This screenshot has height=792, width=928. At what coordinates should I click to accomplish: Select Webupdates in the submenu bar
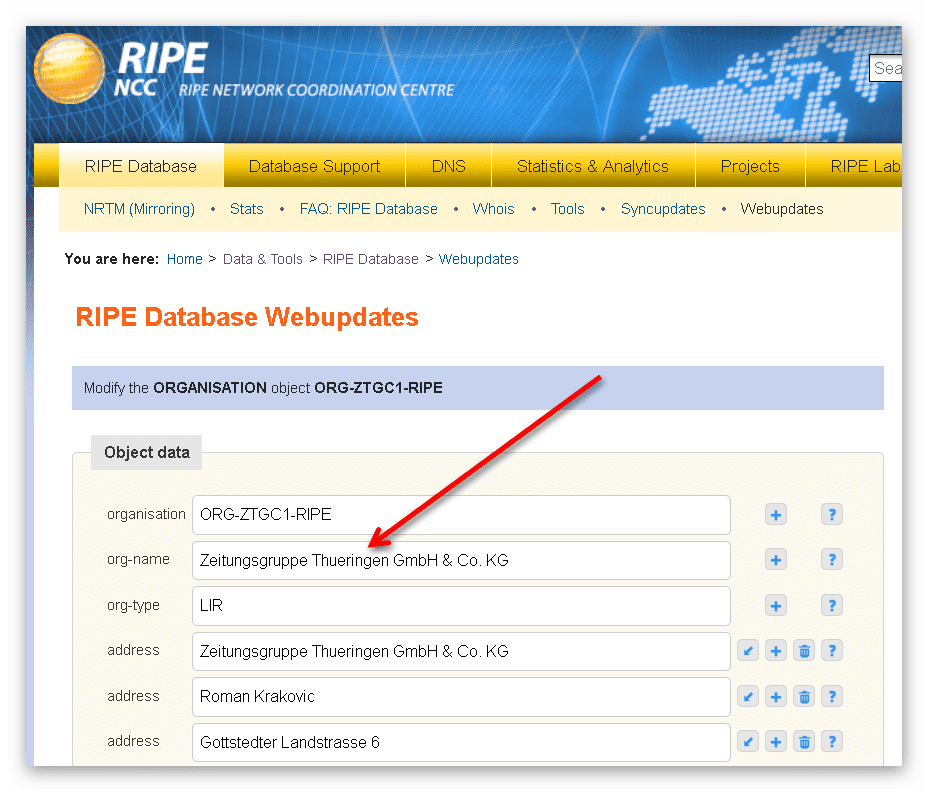[781, 209]
